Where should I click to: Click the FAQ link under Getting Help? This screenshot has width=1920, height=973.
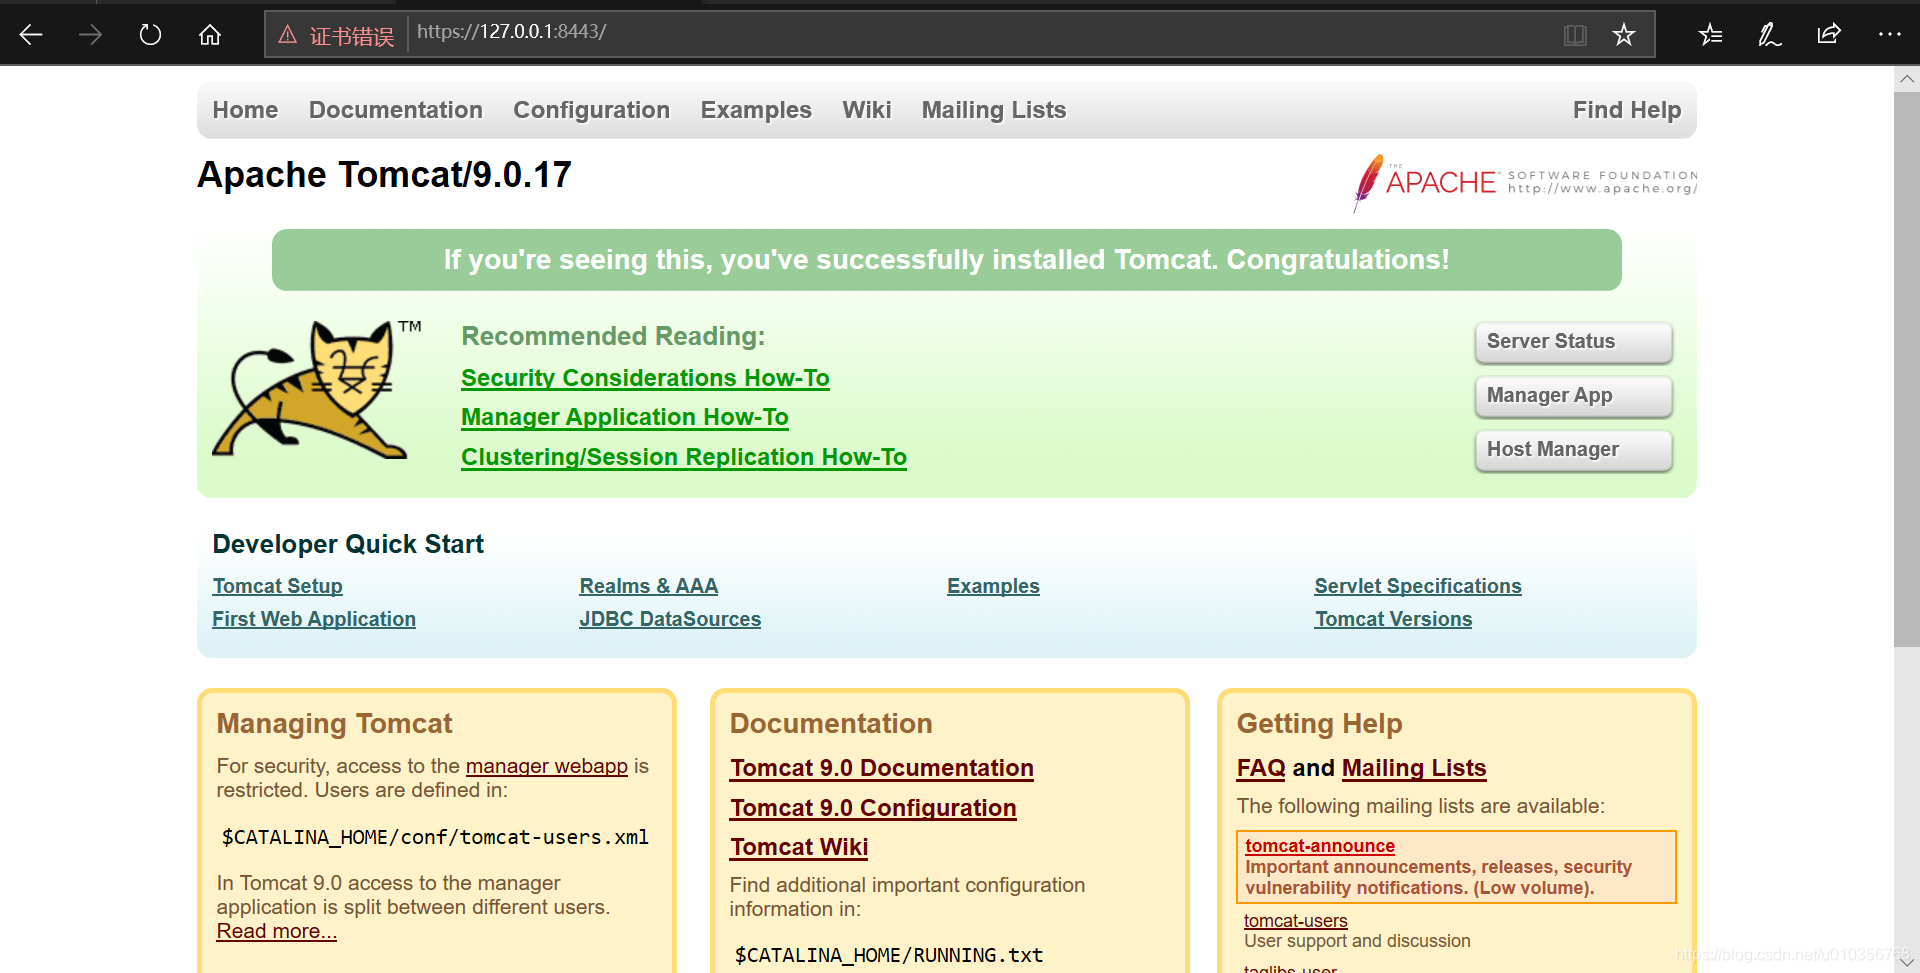click(x=1261, y=768)
